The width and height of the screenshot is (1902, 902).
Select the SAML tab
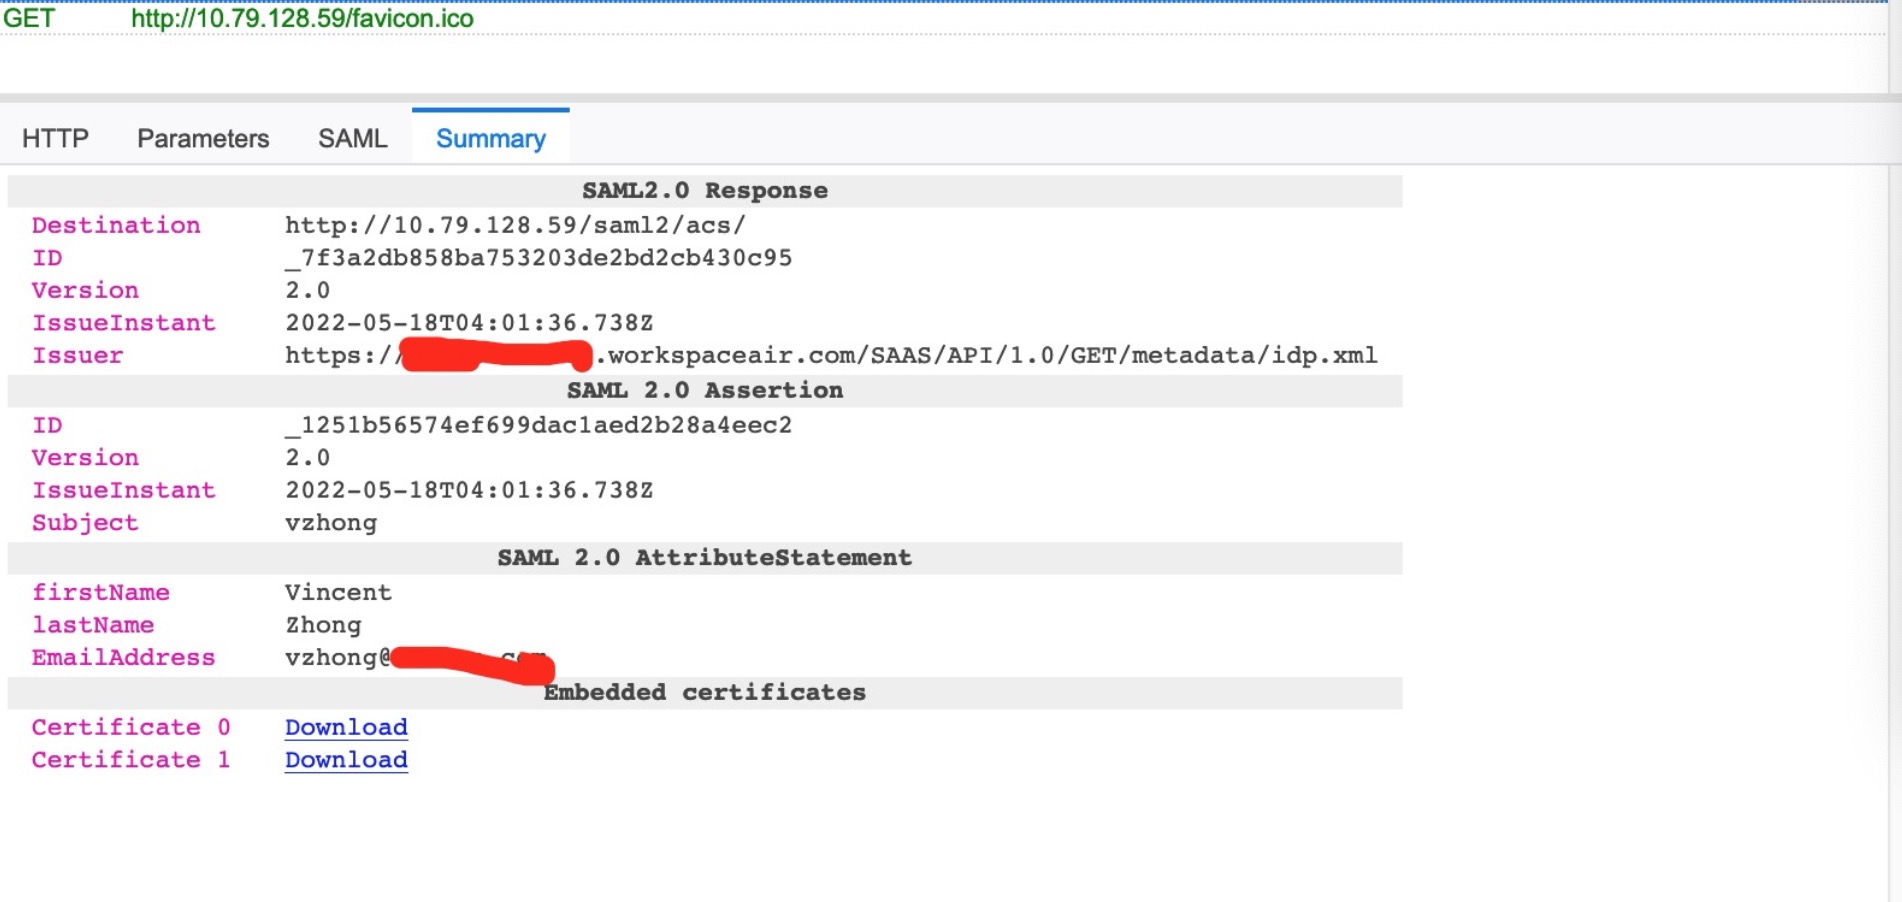click(x=352, y=137)
